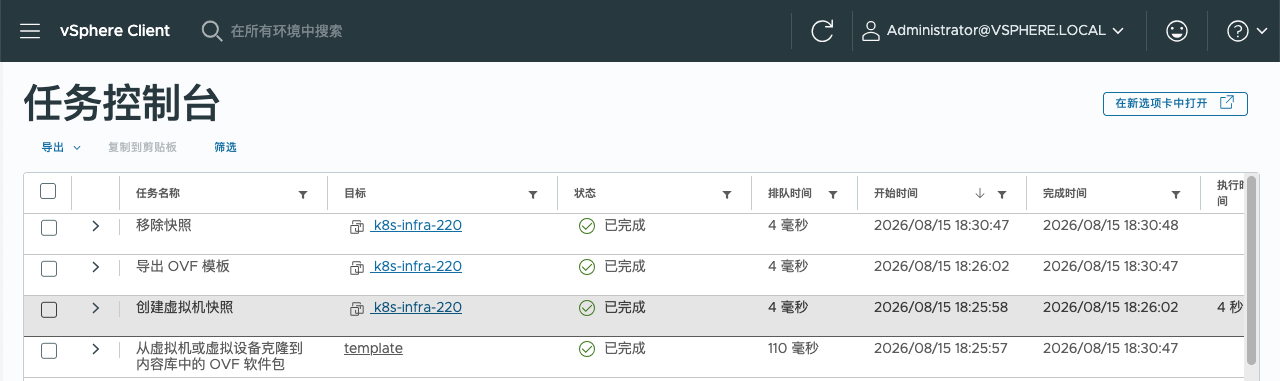This screenshot has height=381, width=1280.
Task: Select the 创建虚拟机快照 task name
Action: click(185, 308)
